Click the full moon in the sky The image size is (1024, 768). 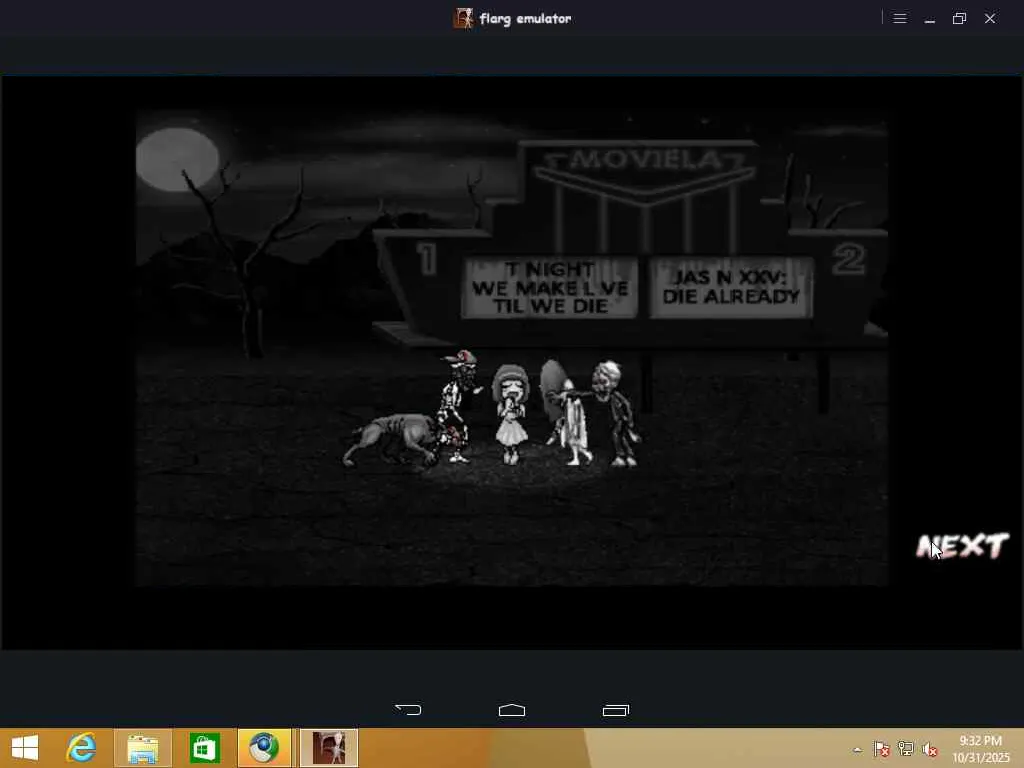pos(177,159)
